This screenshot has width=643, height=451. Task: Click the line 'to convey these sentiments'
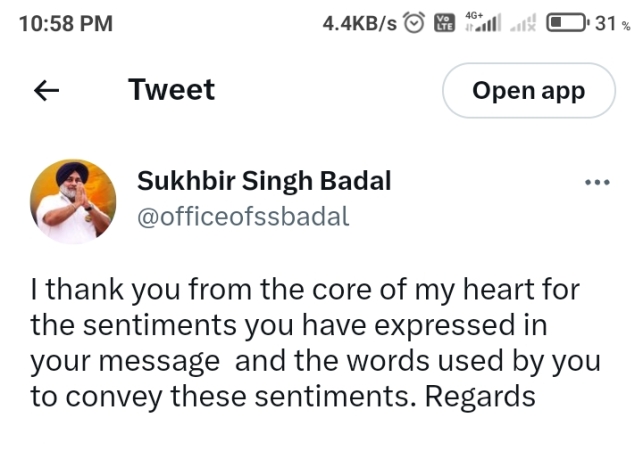click(x=283, y=397)
